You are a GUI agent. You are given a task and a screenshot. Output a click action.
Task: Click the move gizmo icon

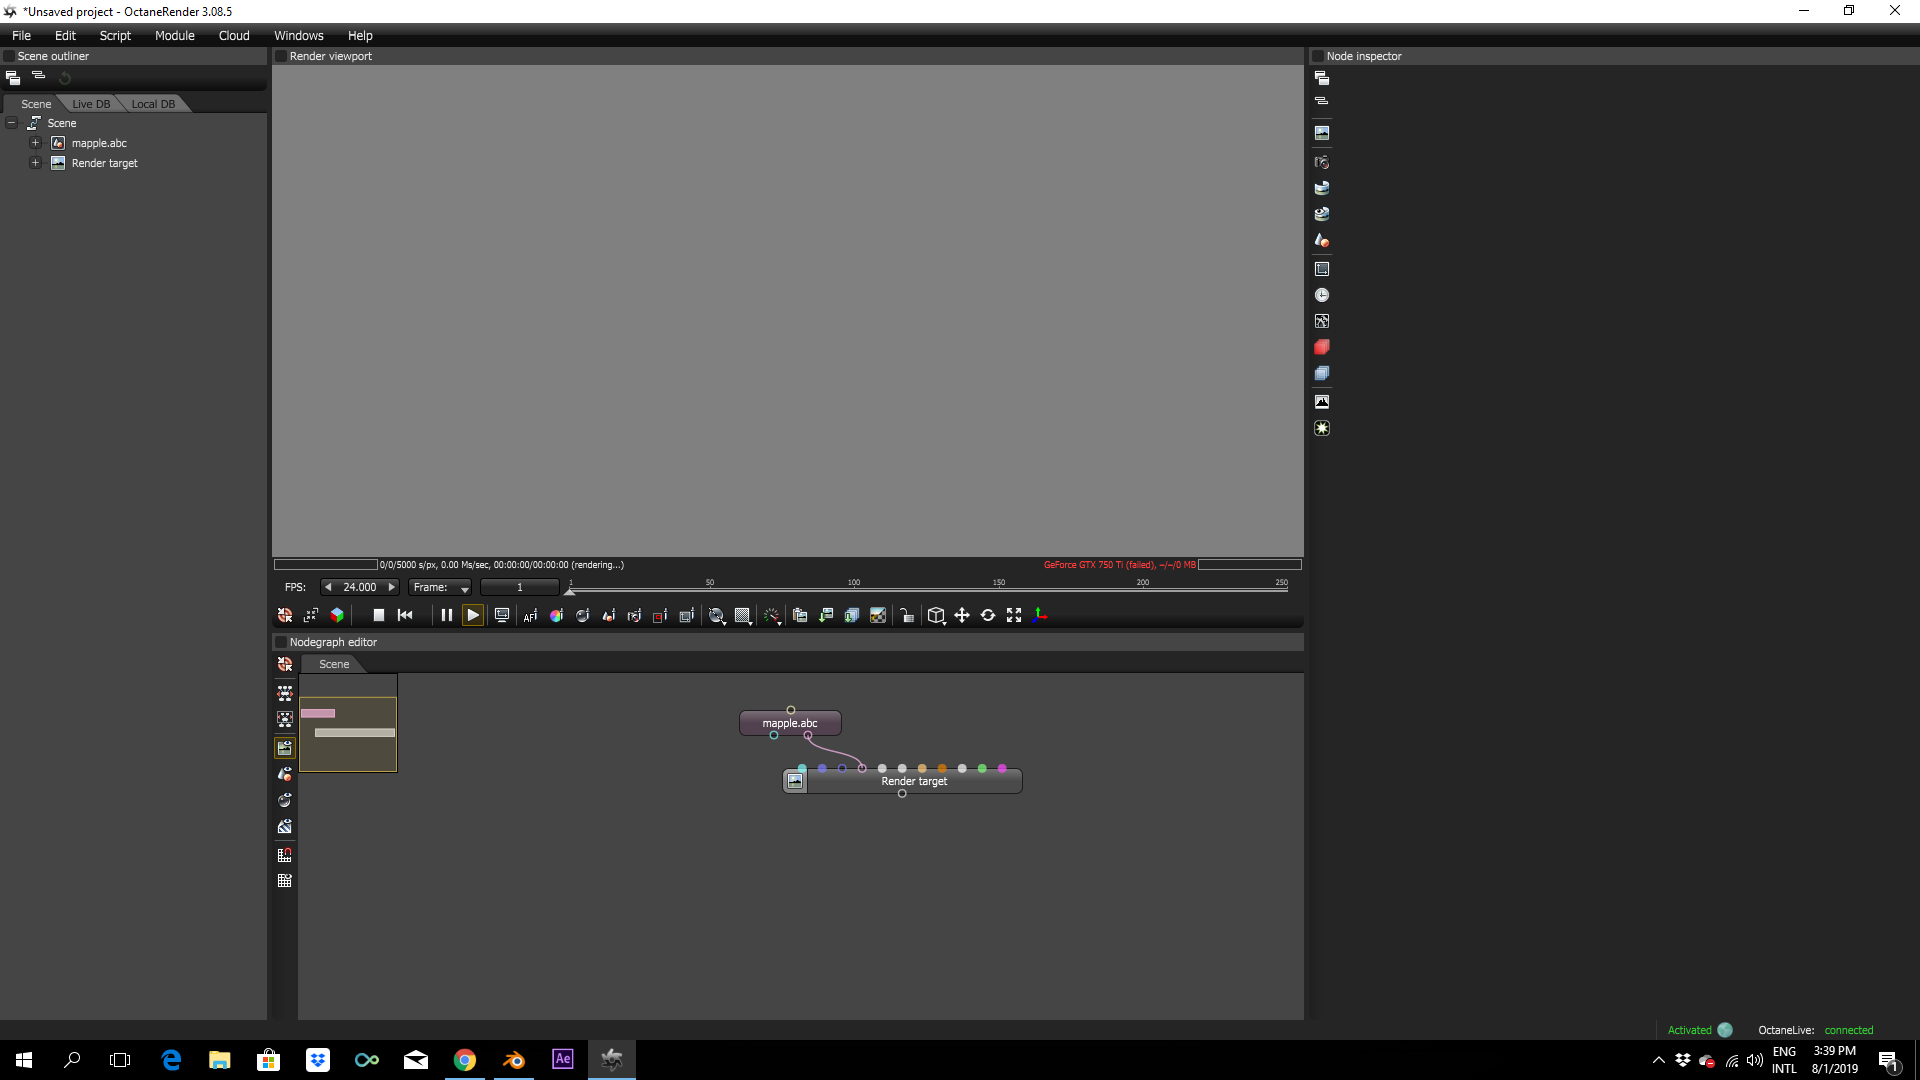[962, 615]
